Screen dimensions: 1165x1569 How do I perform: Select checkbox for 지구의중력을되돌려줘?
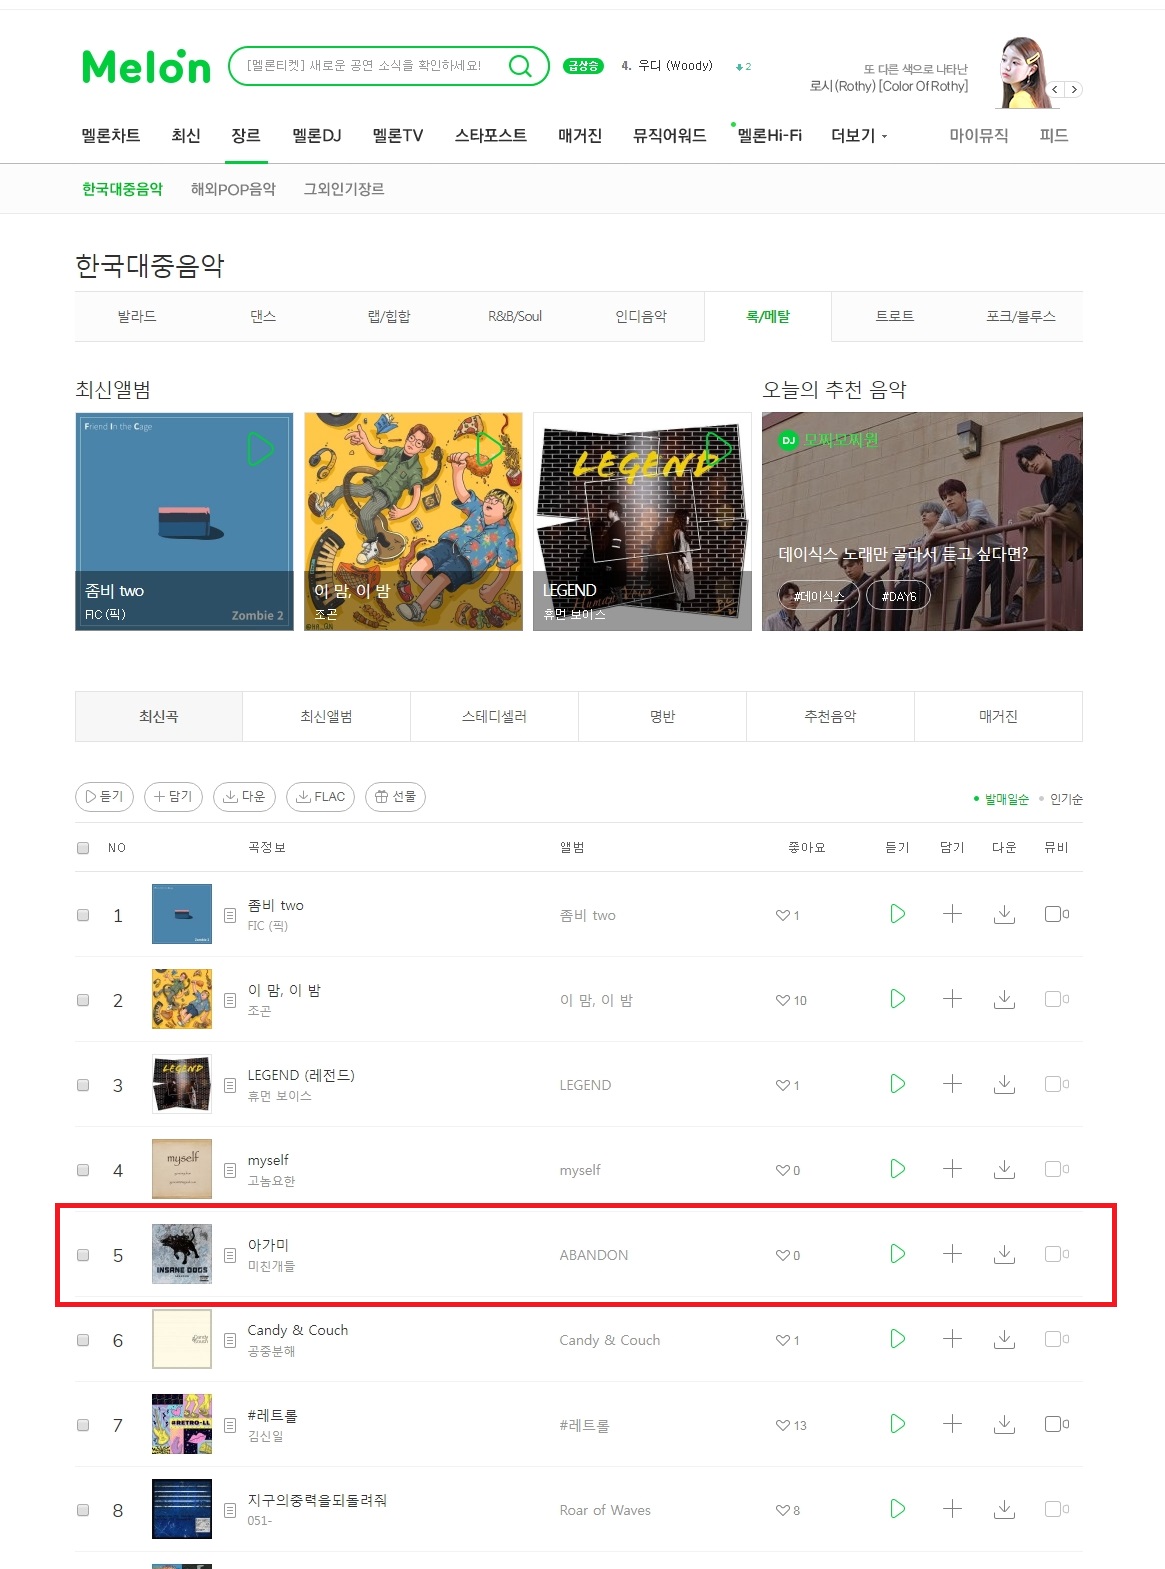tap(83, 1510)
